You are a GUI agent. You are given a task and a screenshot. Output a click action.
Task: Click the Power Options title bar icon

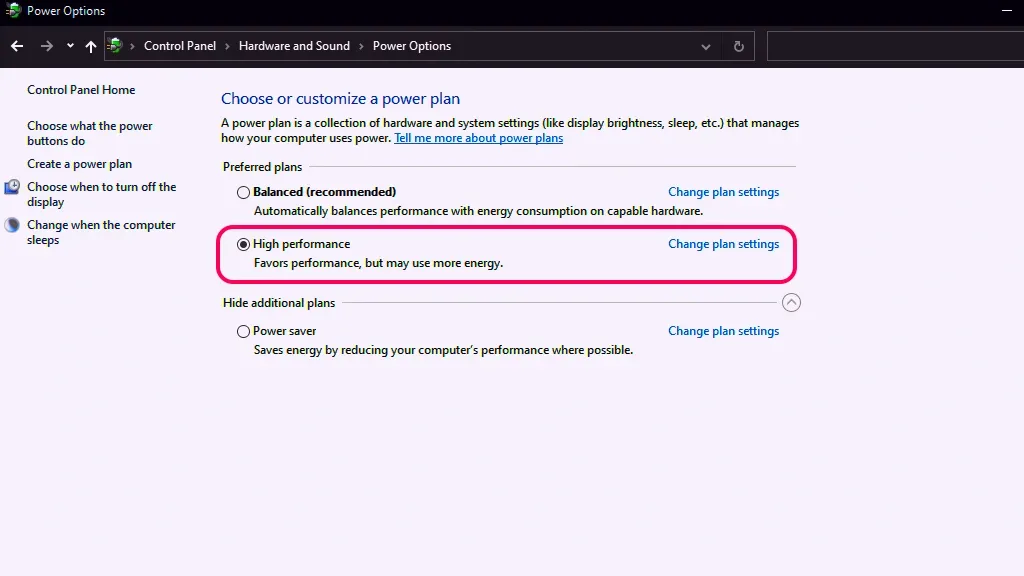(x=13, y=10)
